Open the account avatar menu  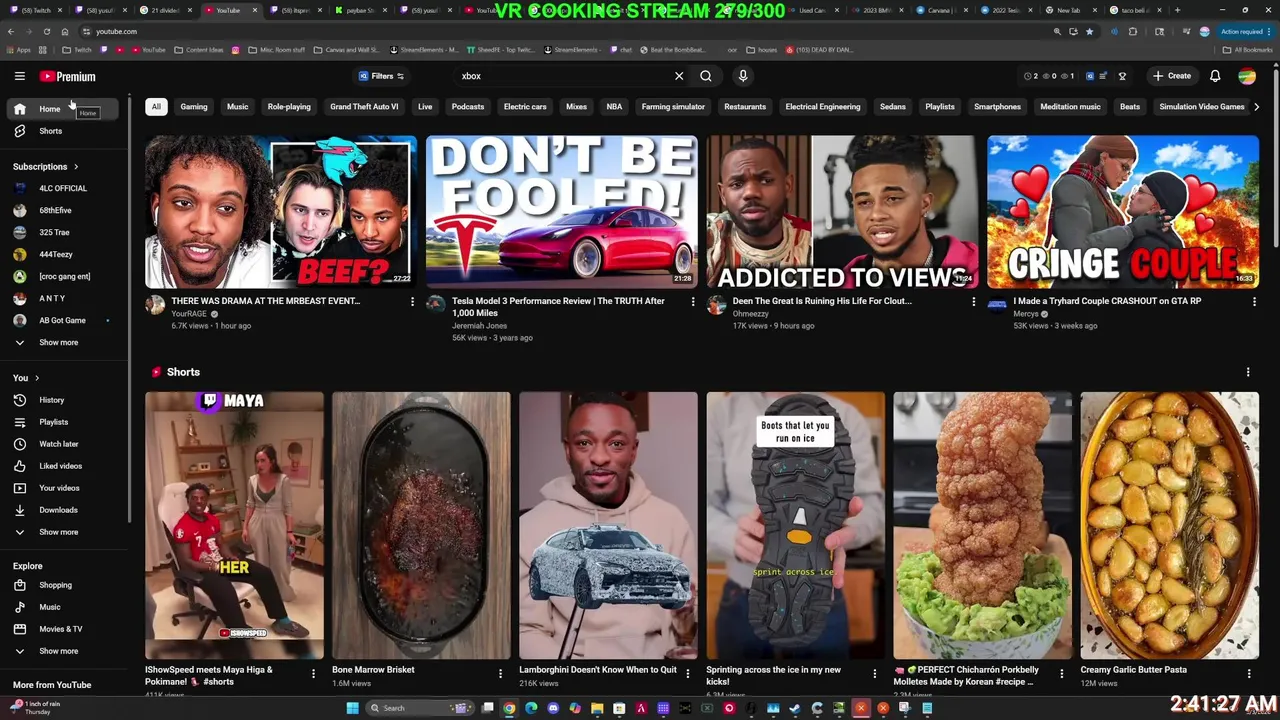(x=1247, y=76)
